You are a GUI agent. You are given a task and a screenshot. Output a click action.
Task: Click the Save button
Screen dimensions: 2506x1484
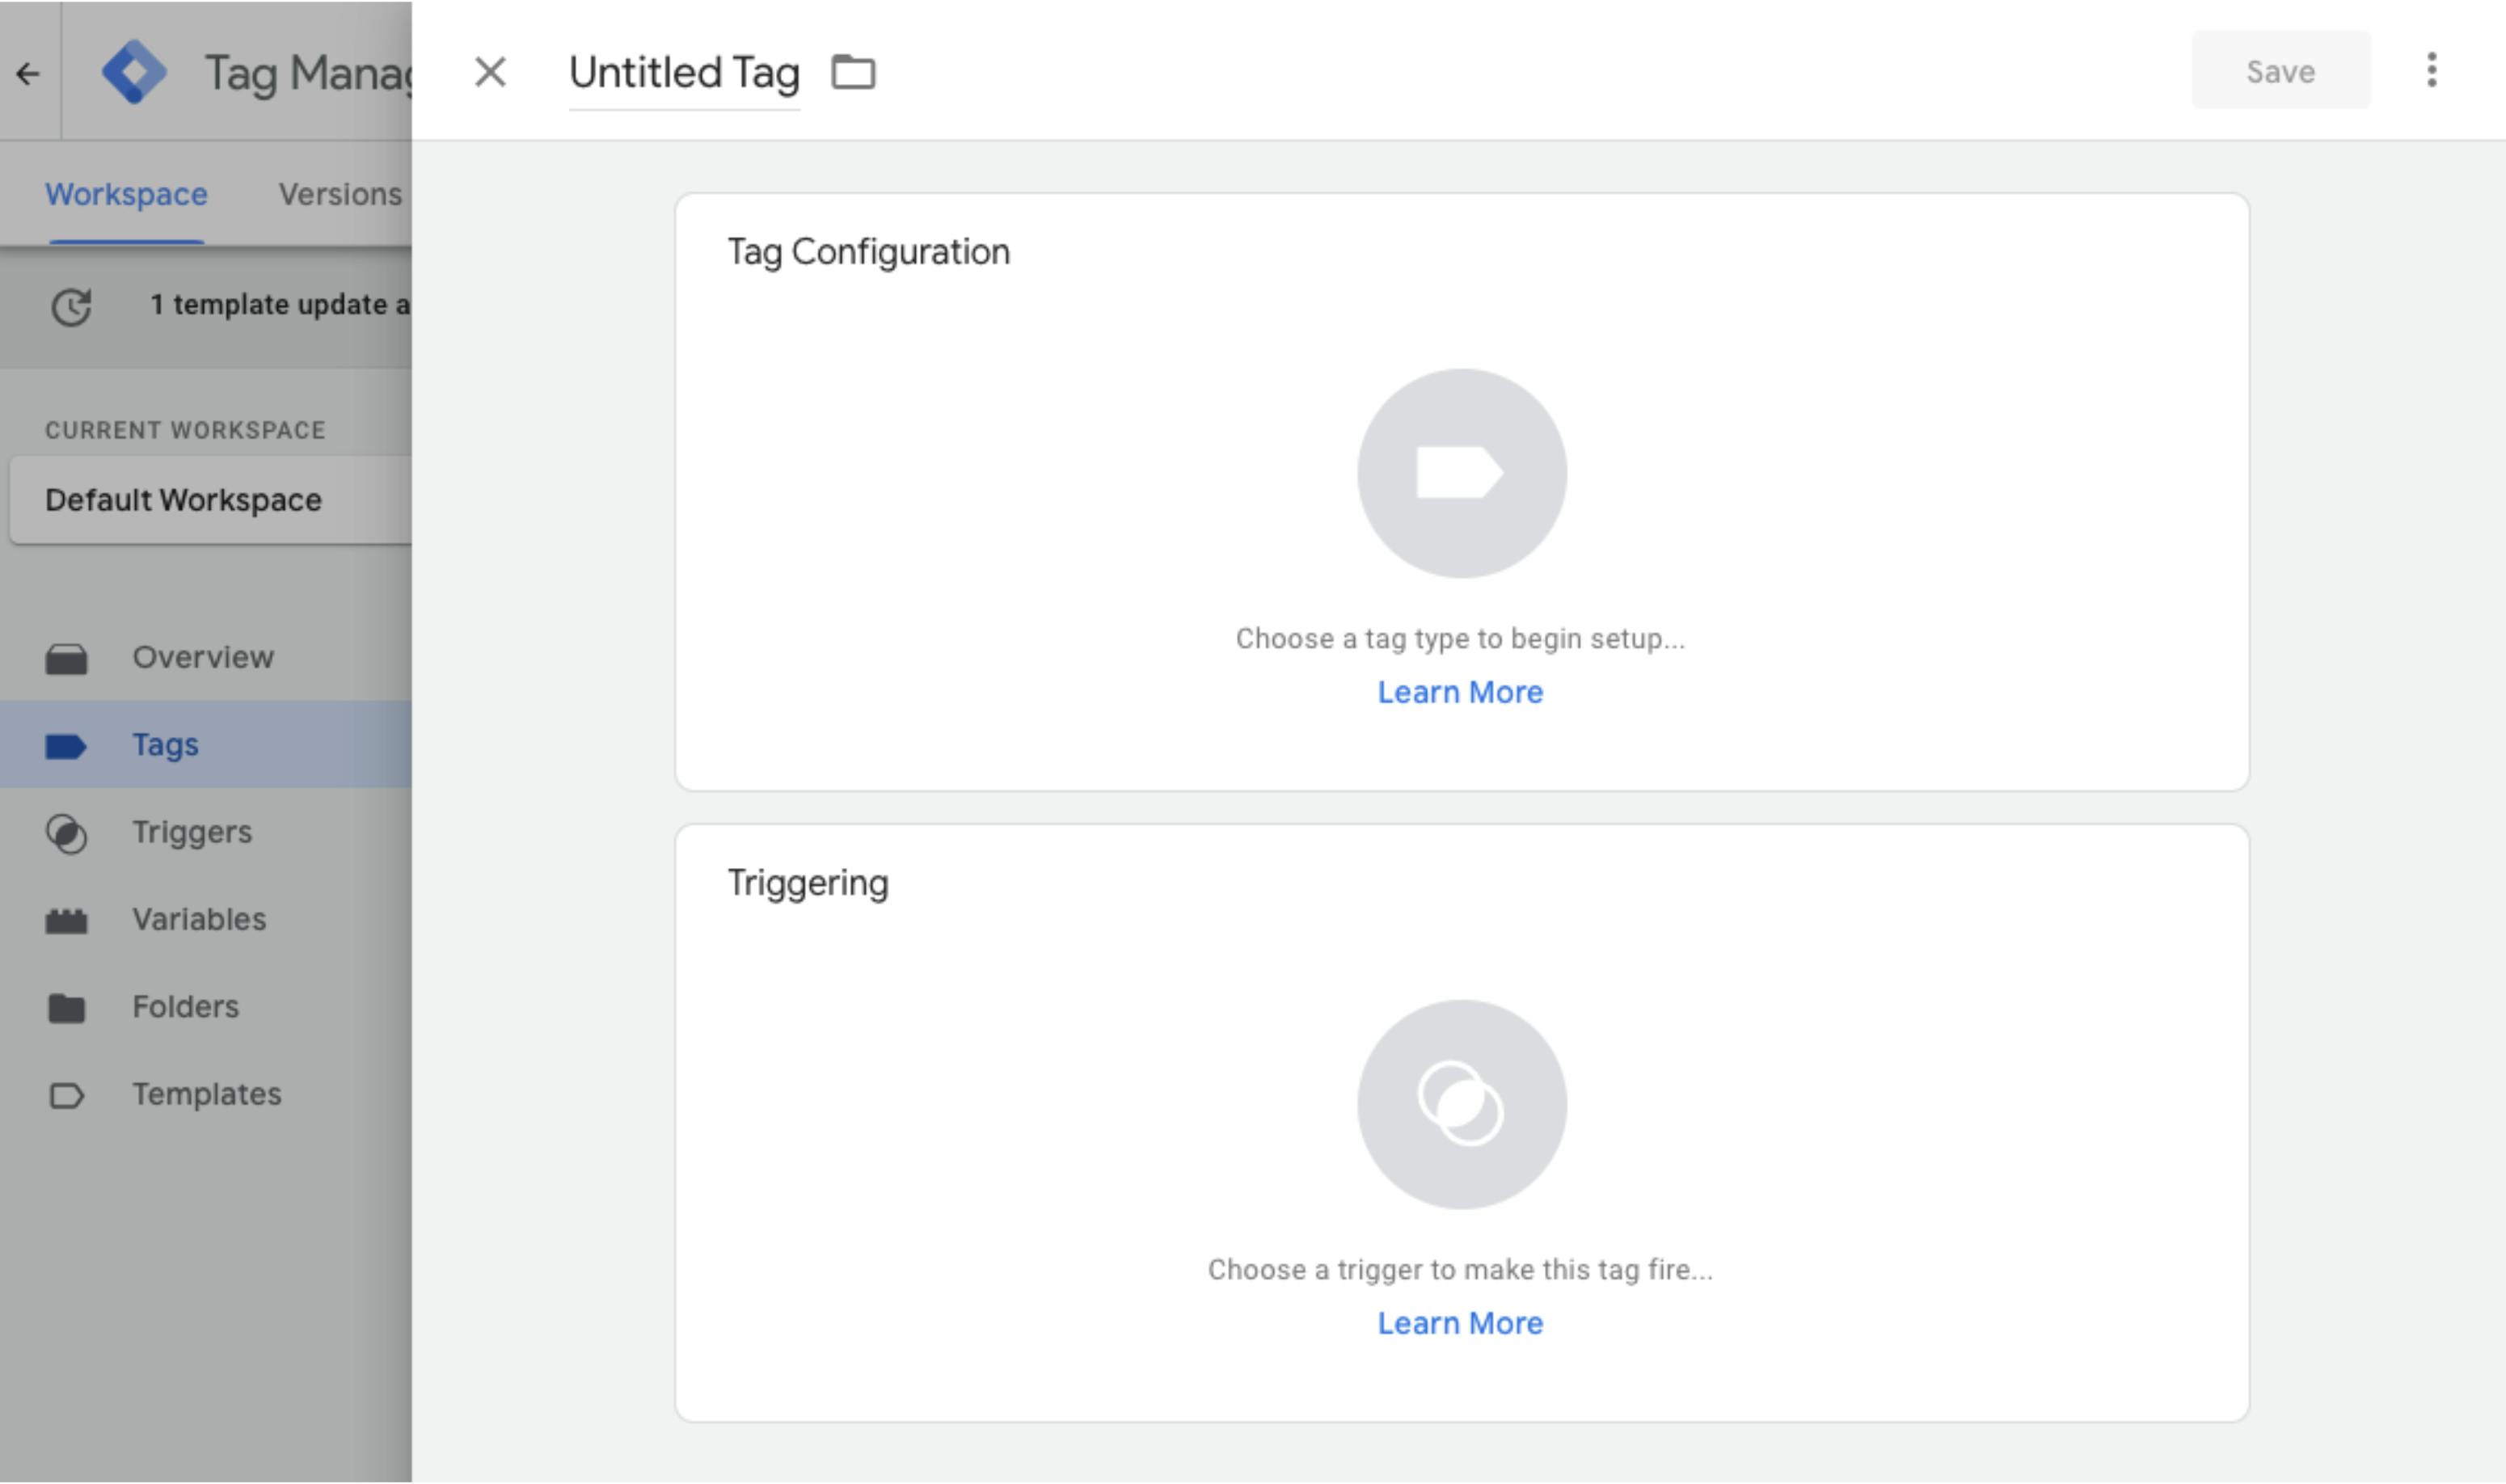coord(2280,71)
